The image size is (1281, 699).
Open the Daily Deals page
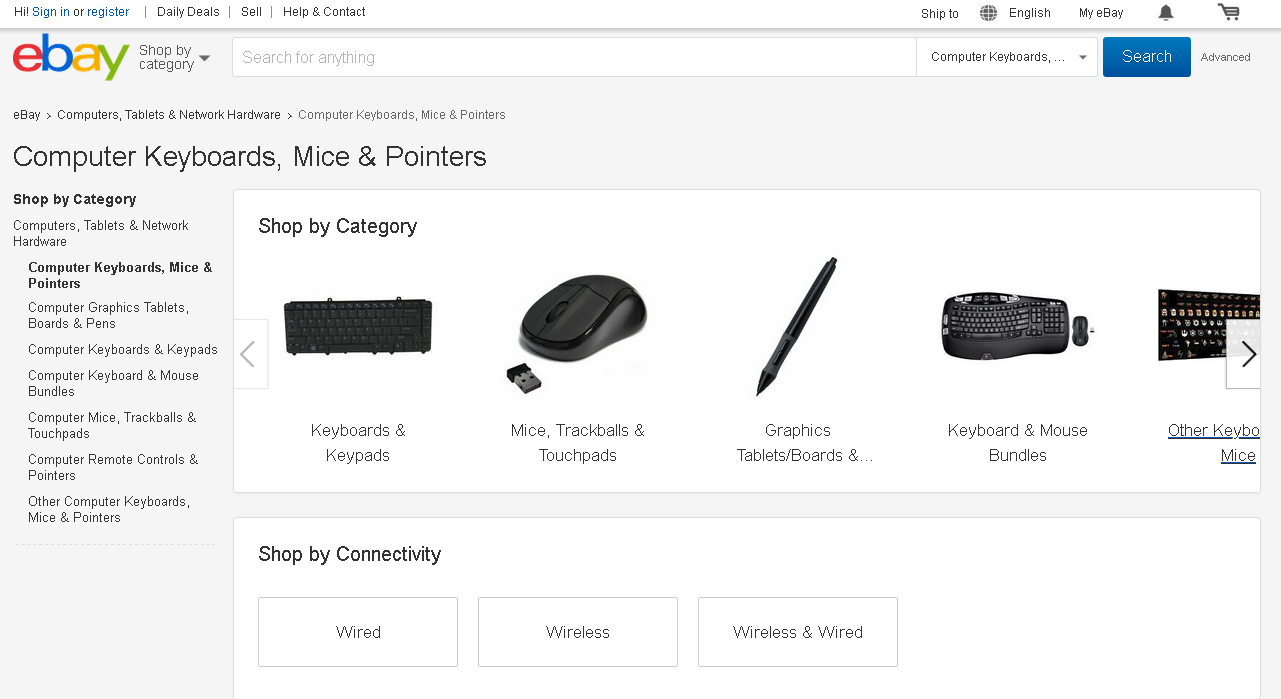(x=188, y=12)
